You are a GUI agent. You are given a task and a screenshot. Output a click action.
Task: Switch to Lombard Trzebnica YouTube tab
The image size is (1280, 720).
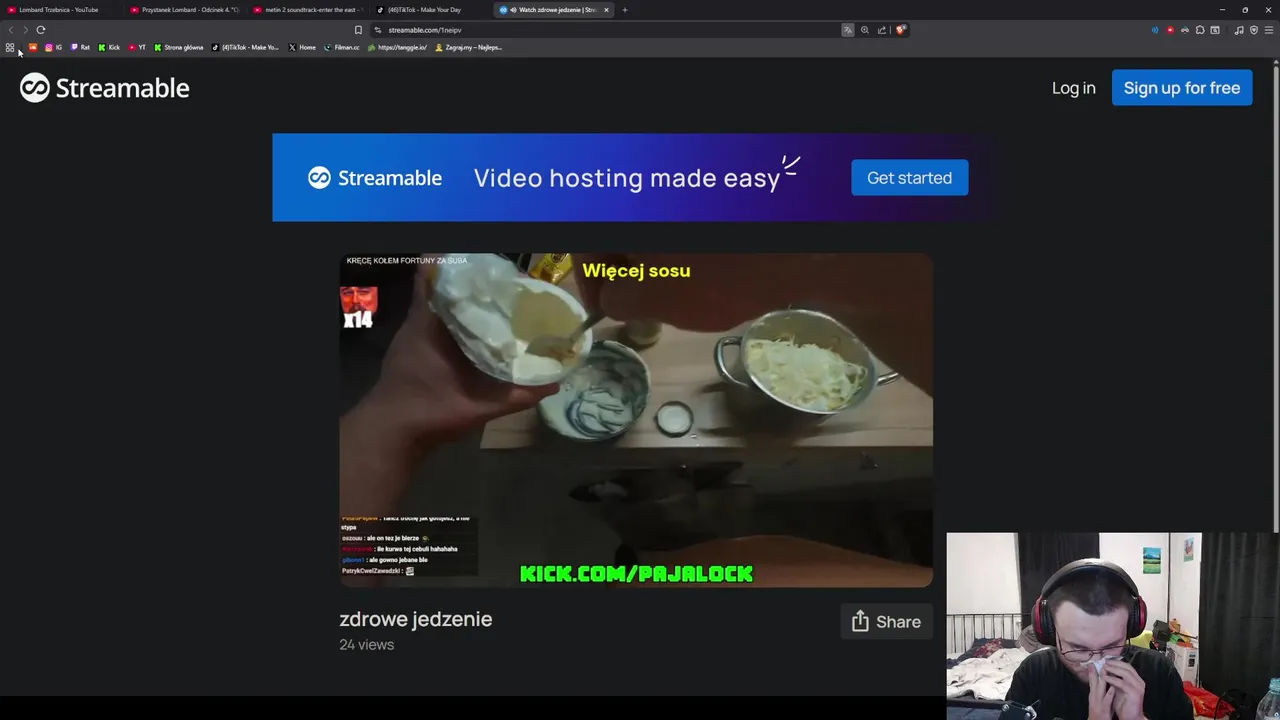tap(60, 10)
